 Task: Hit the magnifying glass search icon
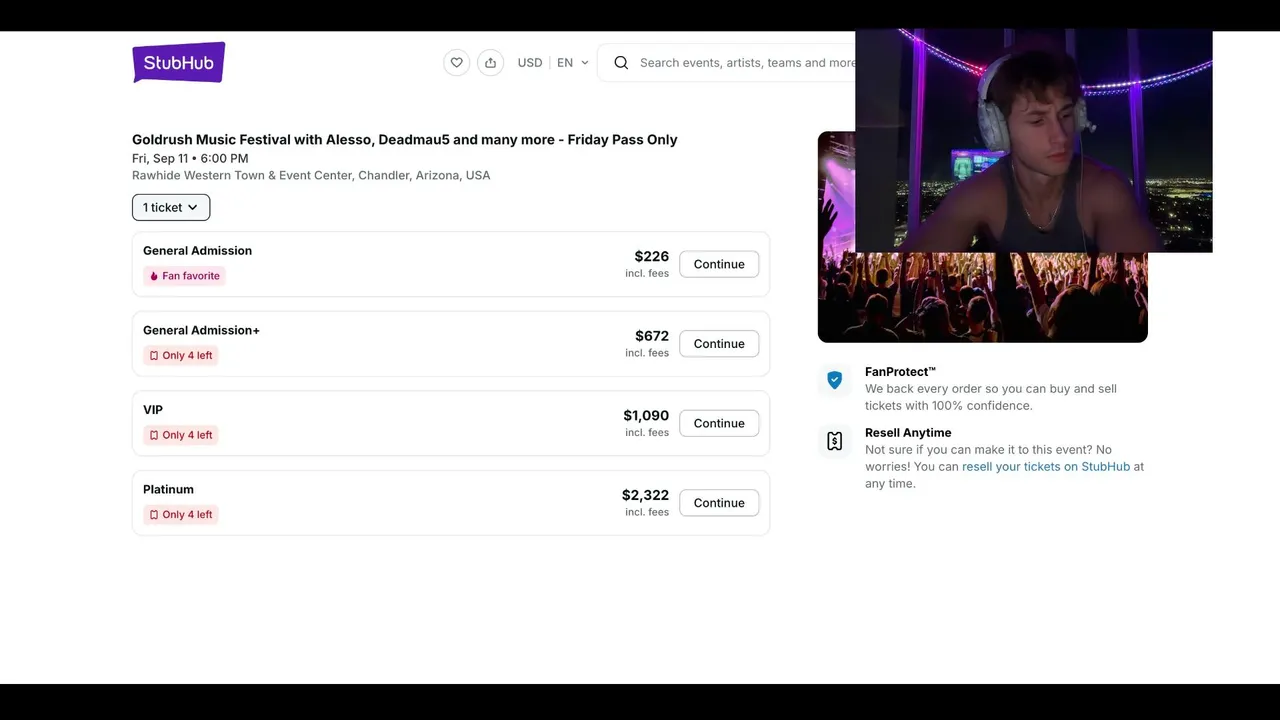(x=621, y=62)
